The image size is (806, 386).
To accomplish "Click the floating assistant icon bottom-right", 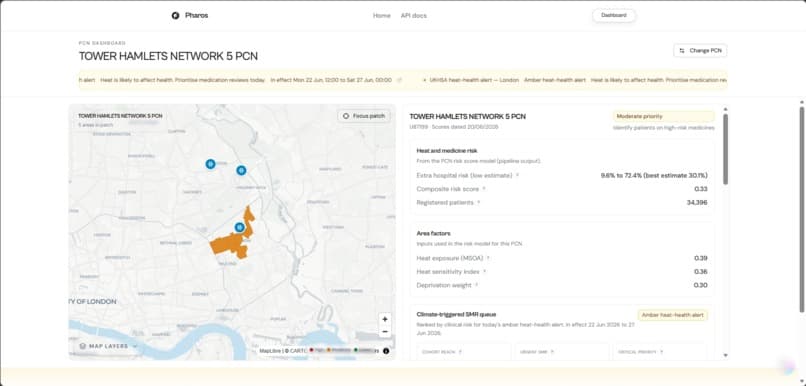I will (x=786, y=367).
